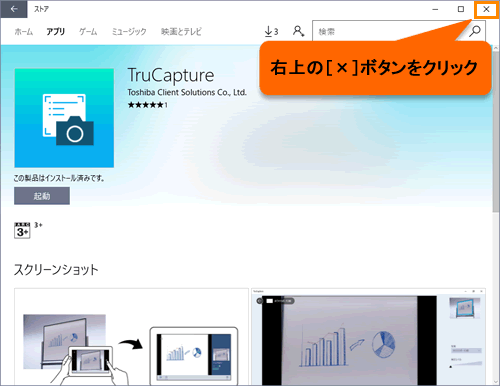Click the TruCapture app icon image
This screenshot has height=386, width=500.
[x=64, y=118]
